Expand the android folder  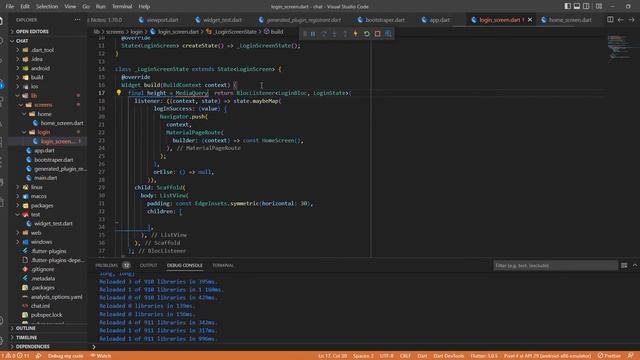[48, 68]
